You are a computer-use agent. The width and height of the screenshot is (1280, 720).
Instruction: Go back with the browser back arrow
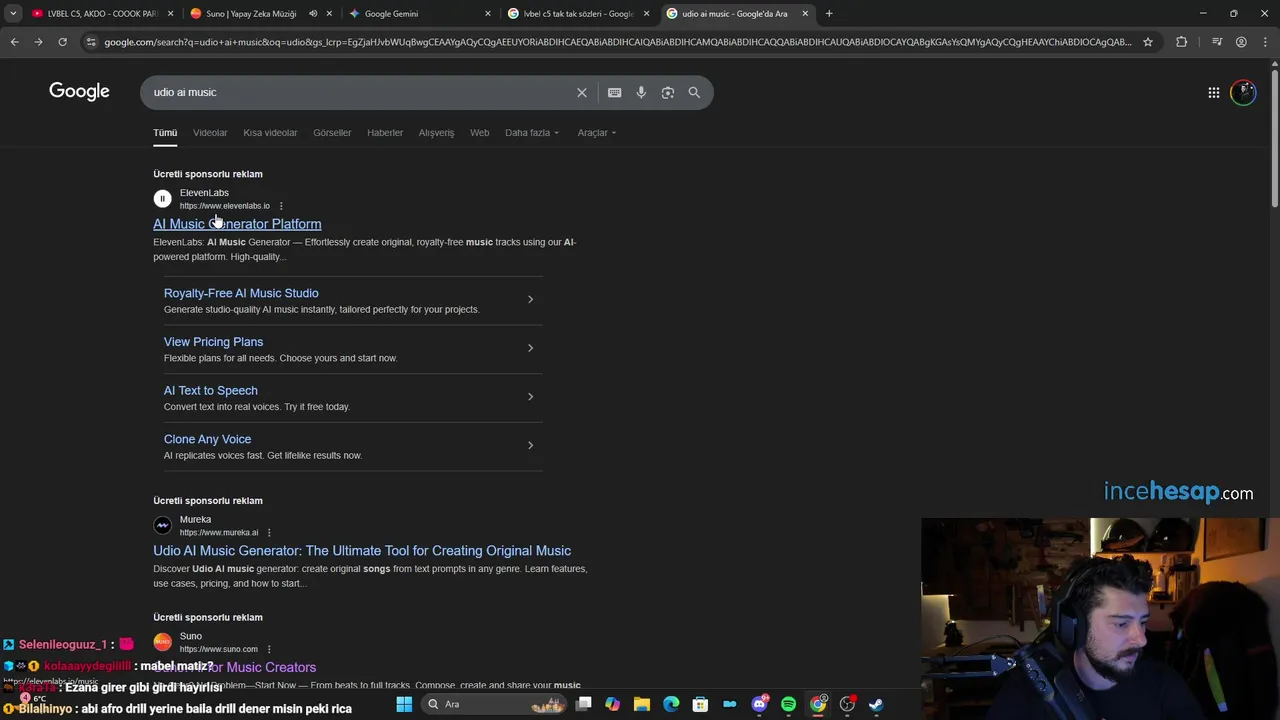pos(14,42)
